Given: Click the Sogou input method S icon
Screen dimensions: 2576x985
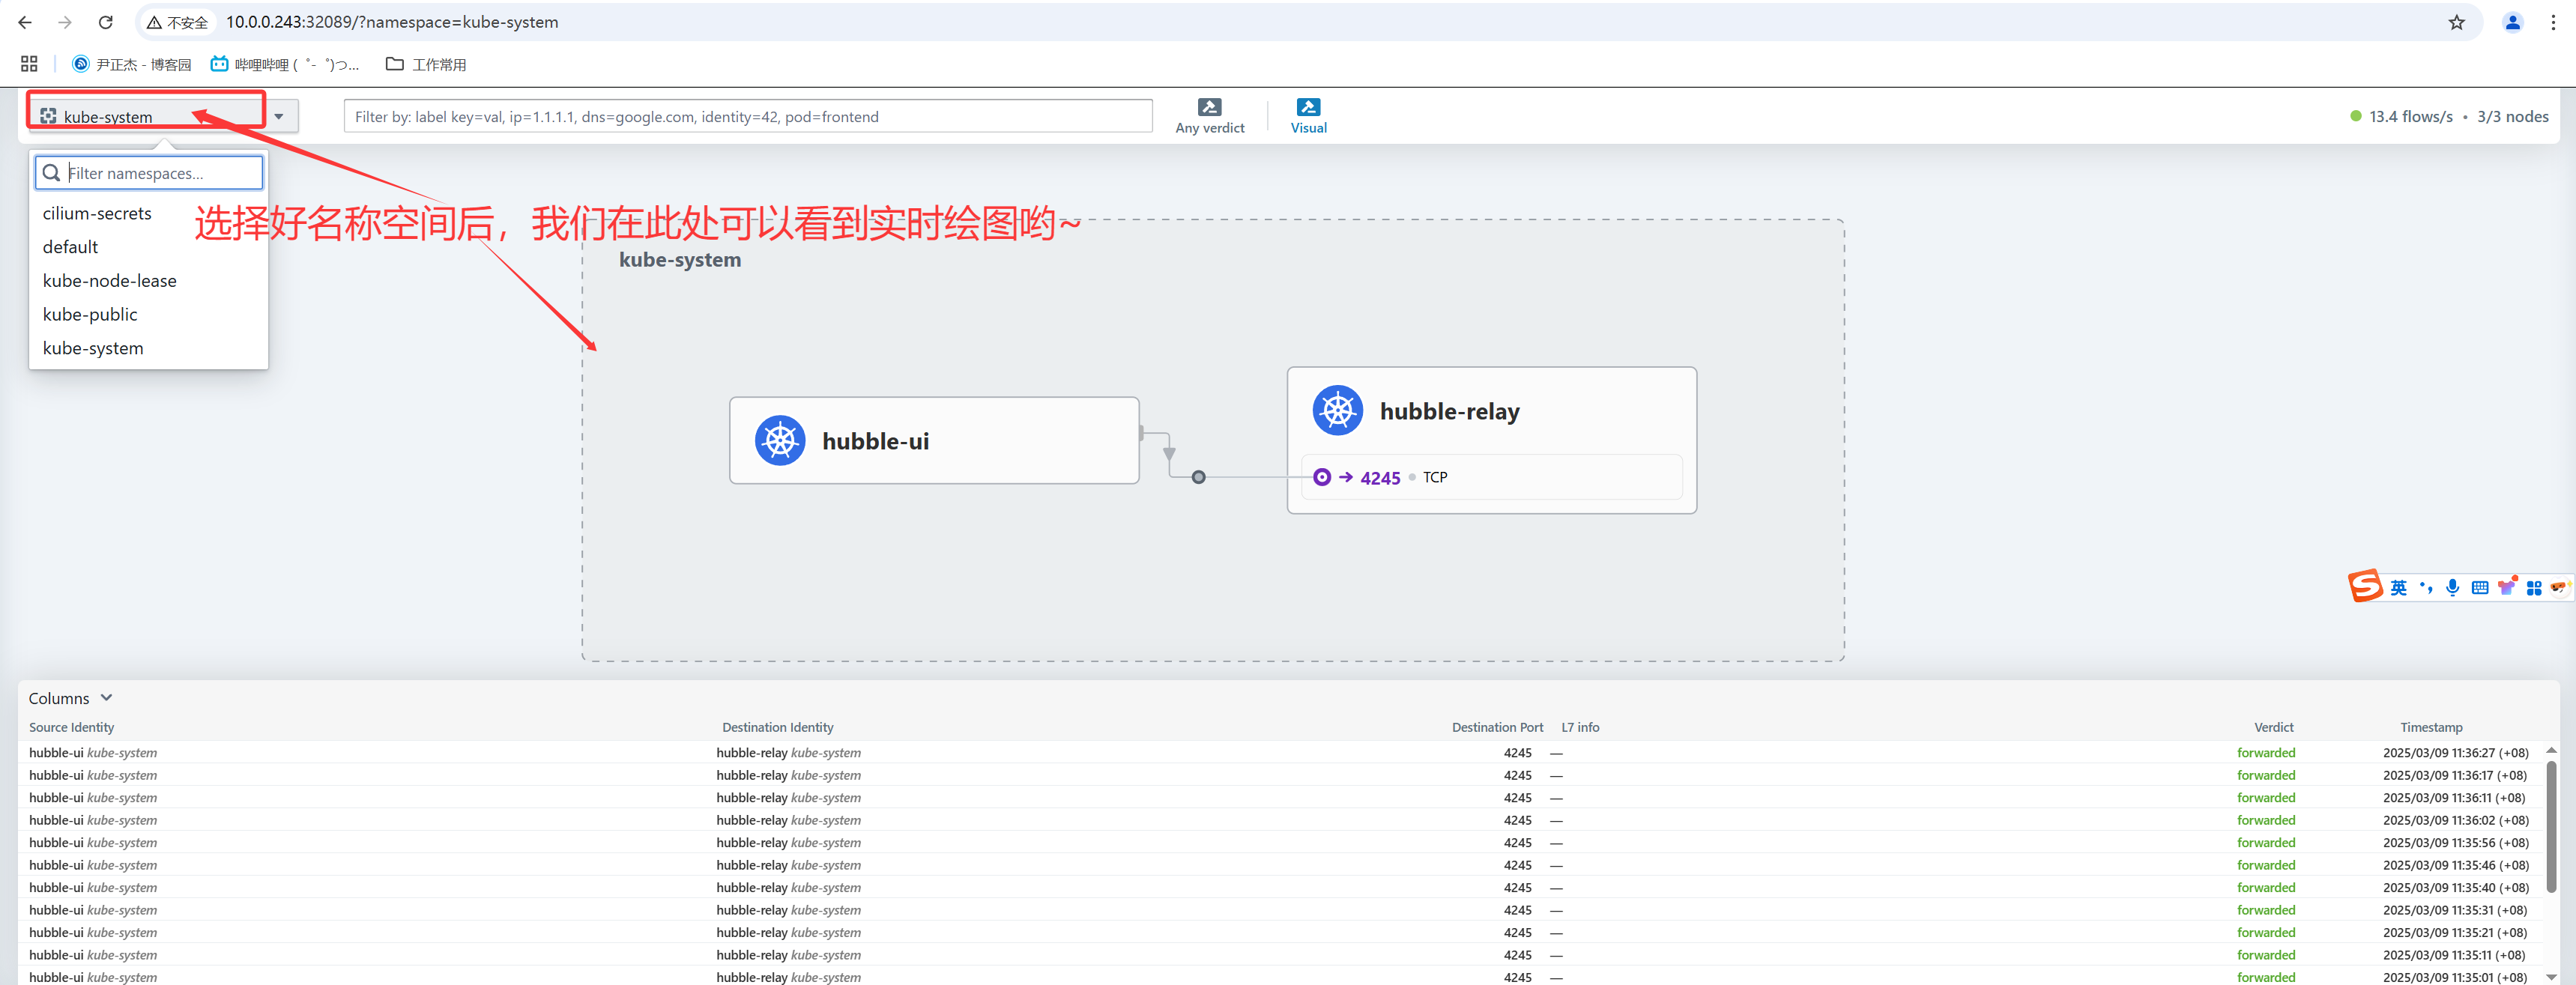Looking at the screenshot, I should (2365, 586).
